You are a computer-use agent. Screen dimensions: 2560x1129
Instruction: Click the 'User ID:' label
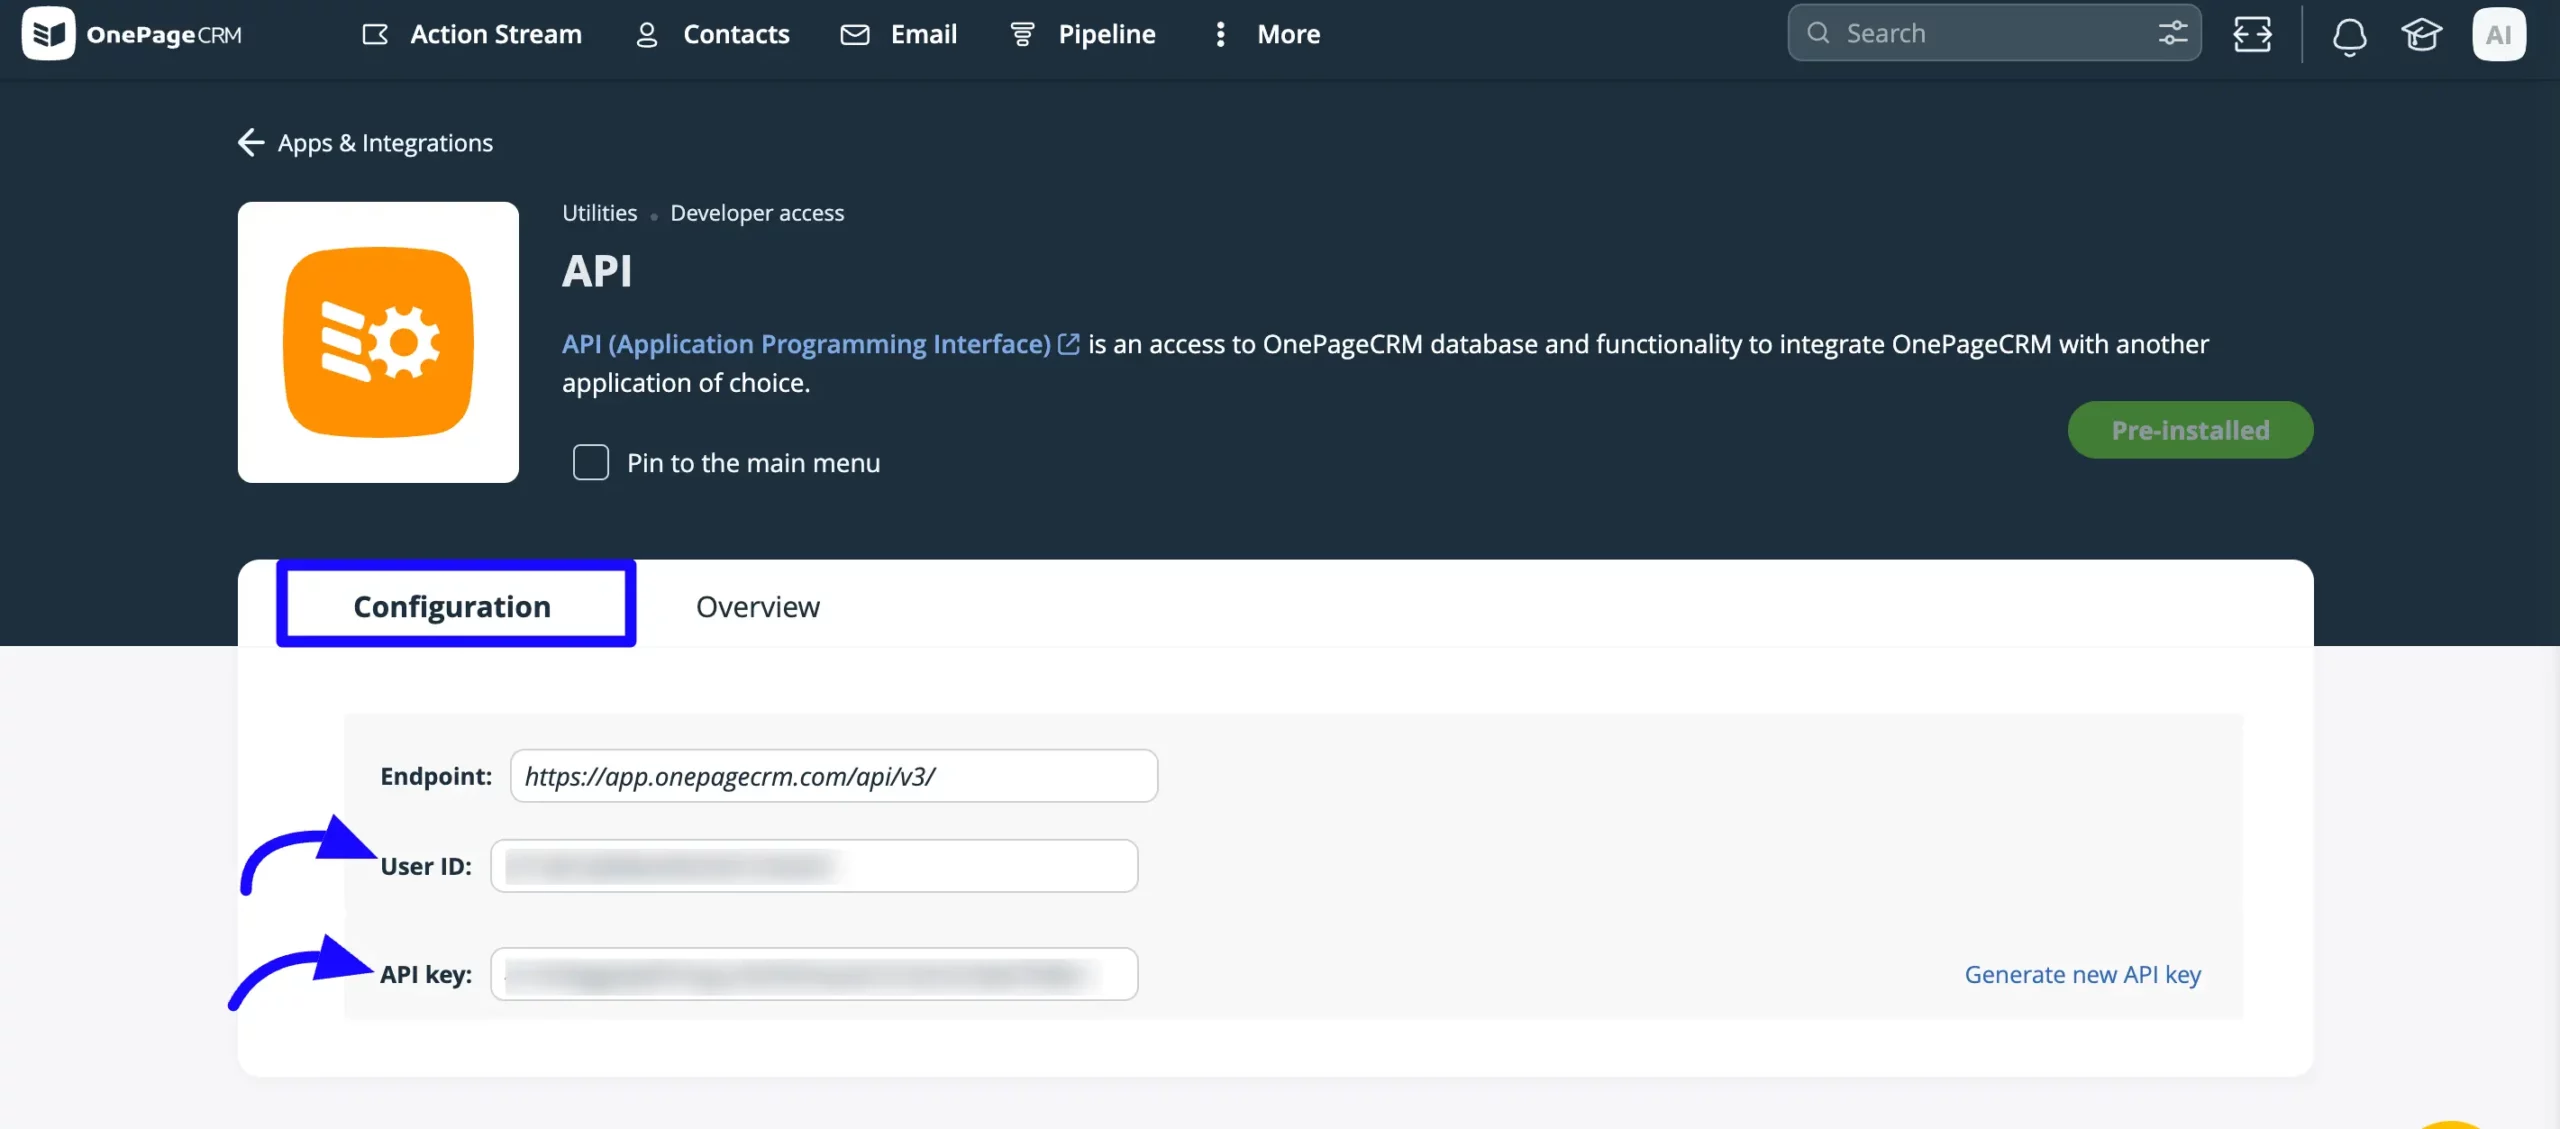[426, 866]
